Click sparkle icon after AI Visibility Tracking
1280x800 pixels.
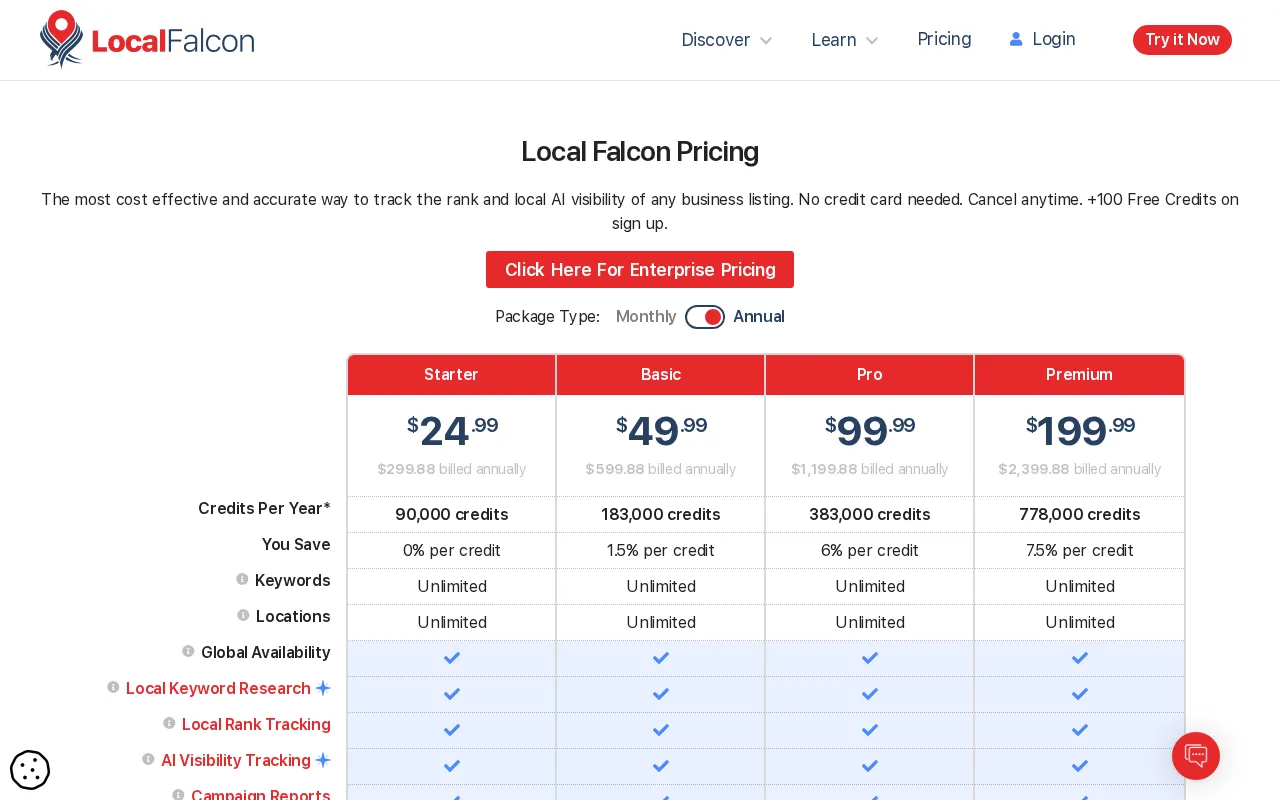pos(323,760)
